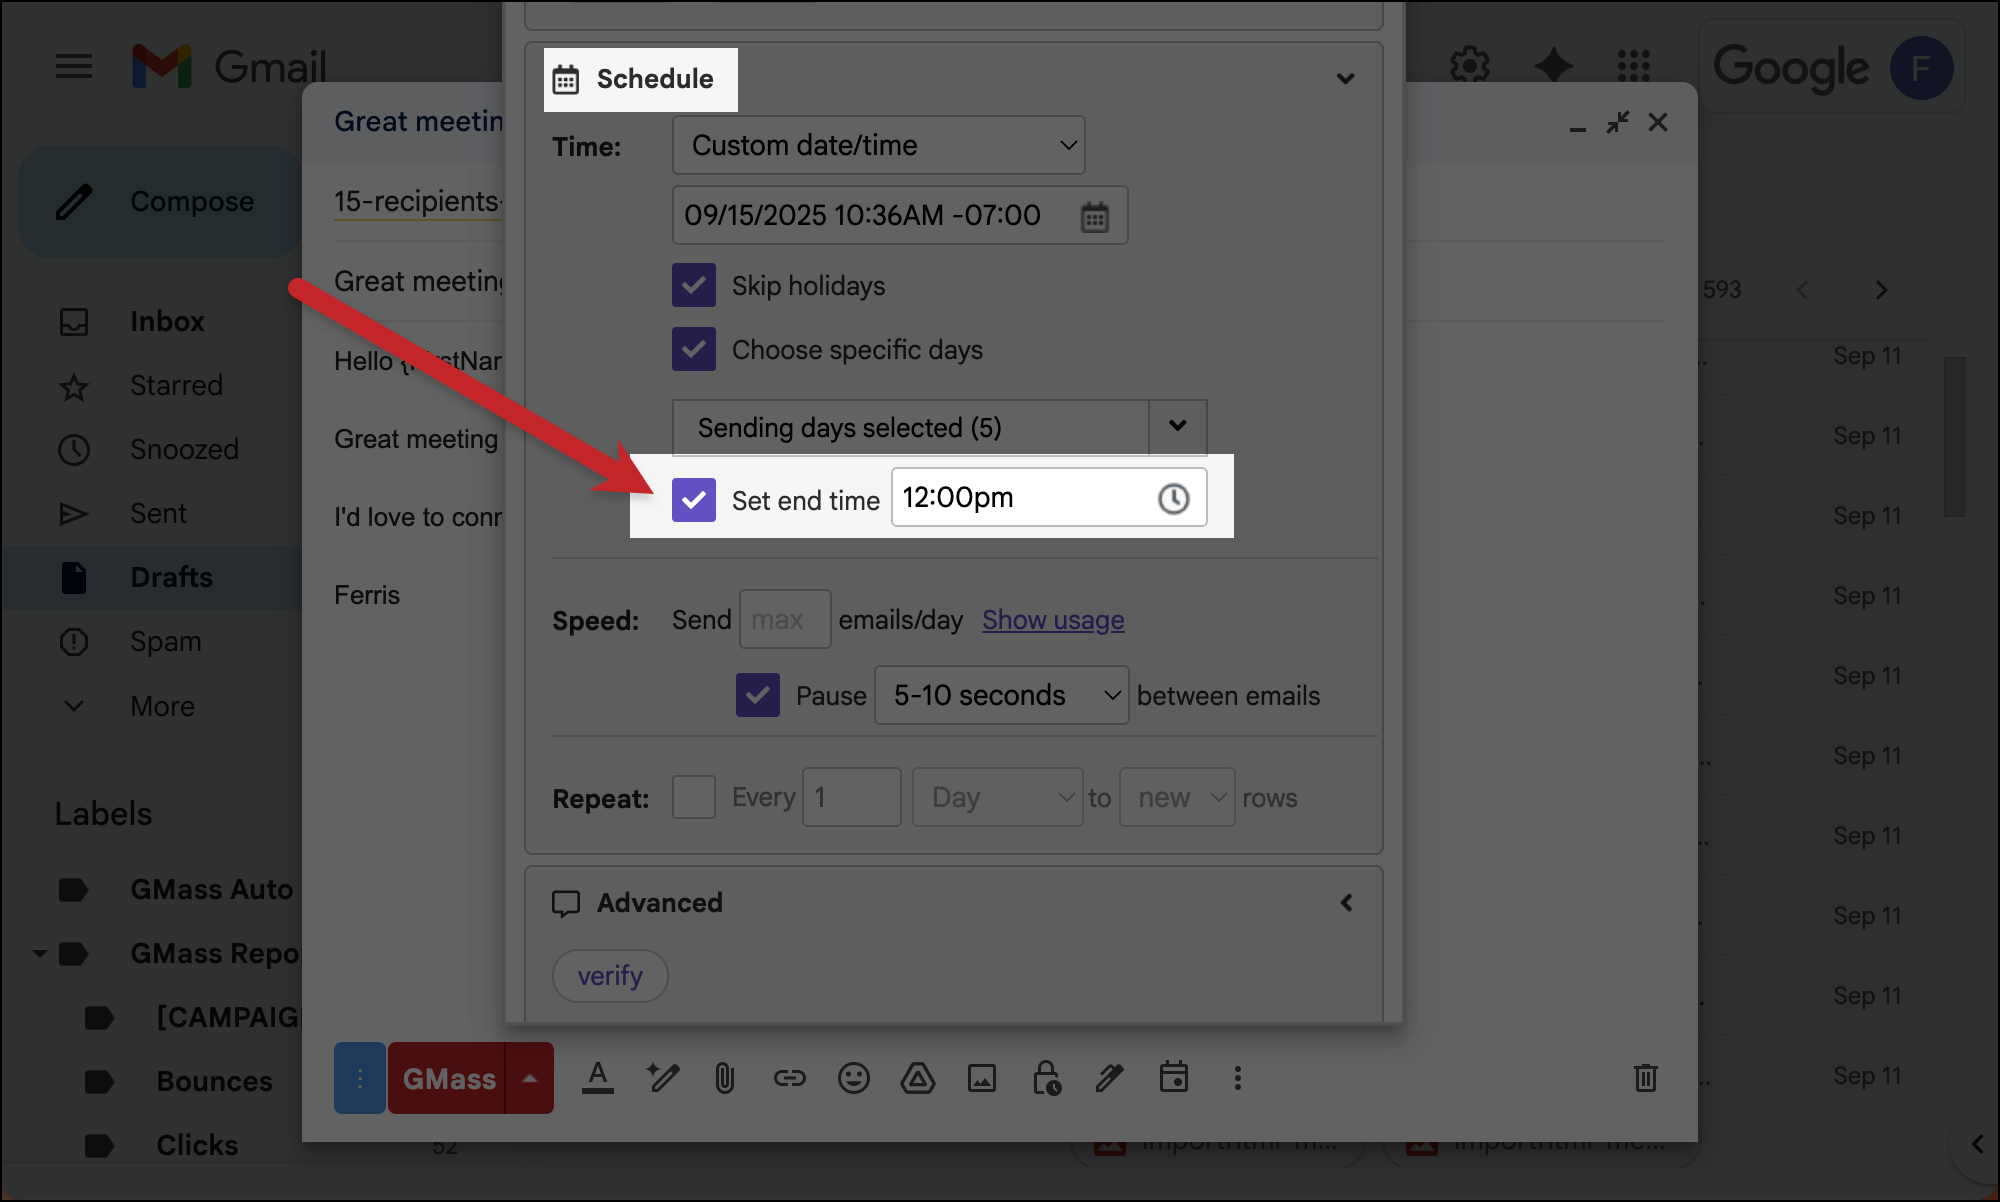Expand Sending days selected dropdown
The height and width of the screenshot is (1202, 2000).
1177,427
